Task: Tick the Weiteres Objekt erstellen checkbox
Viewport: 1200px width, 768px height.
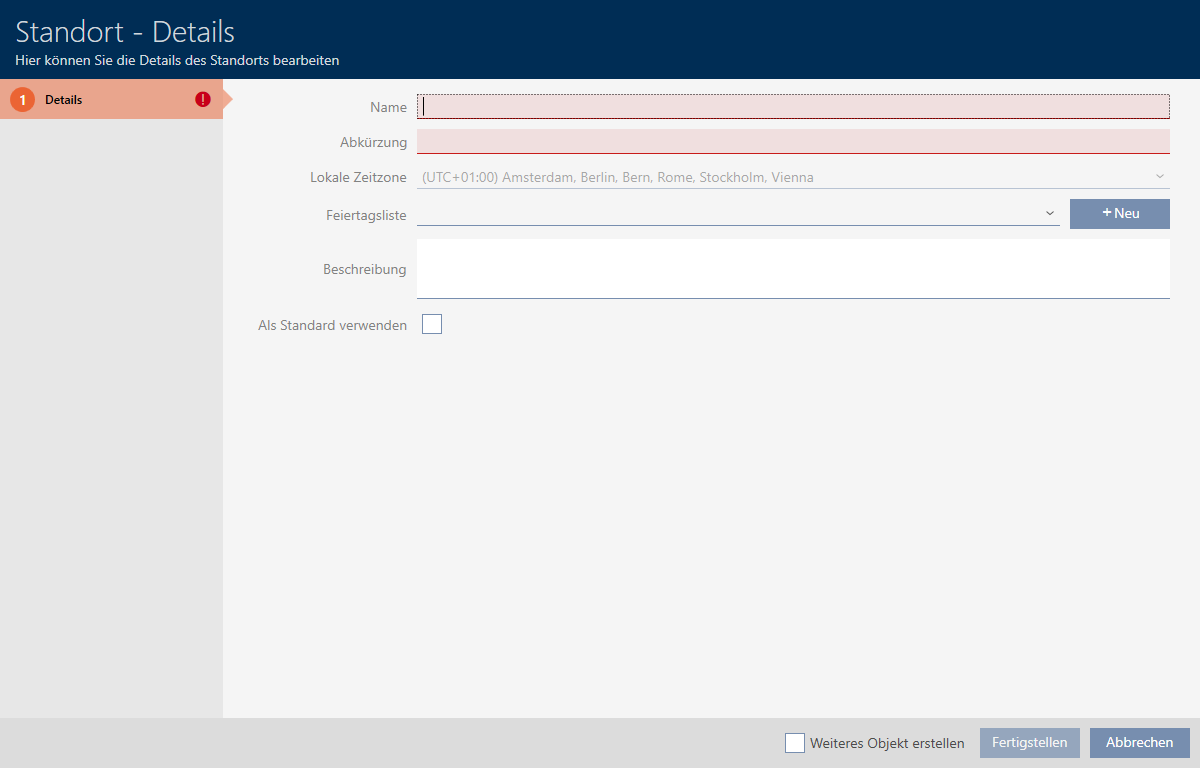Action: [x=795, y=743]
